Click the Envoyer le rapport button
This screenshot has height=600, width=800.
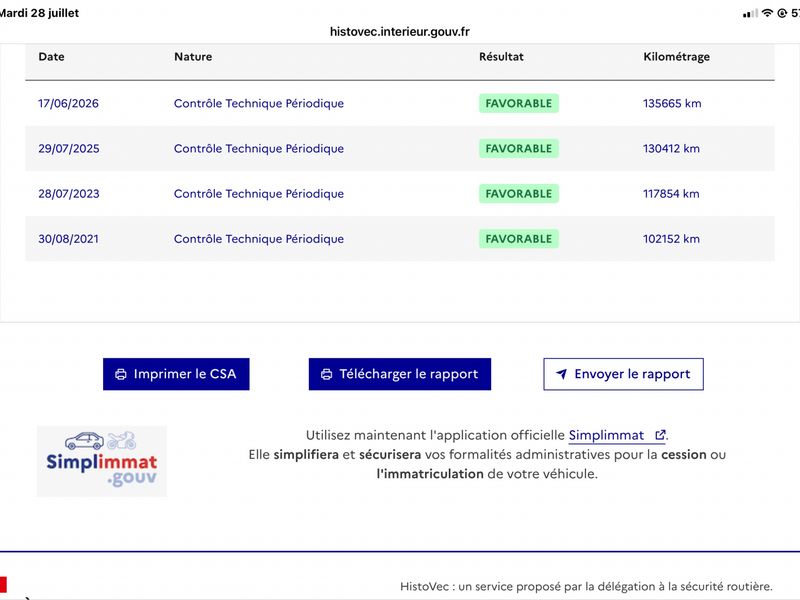(623, 374)
